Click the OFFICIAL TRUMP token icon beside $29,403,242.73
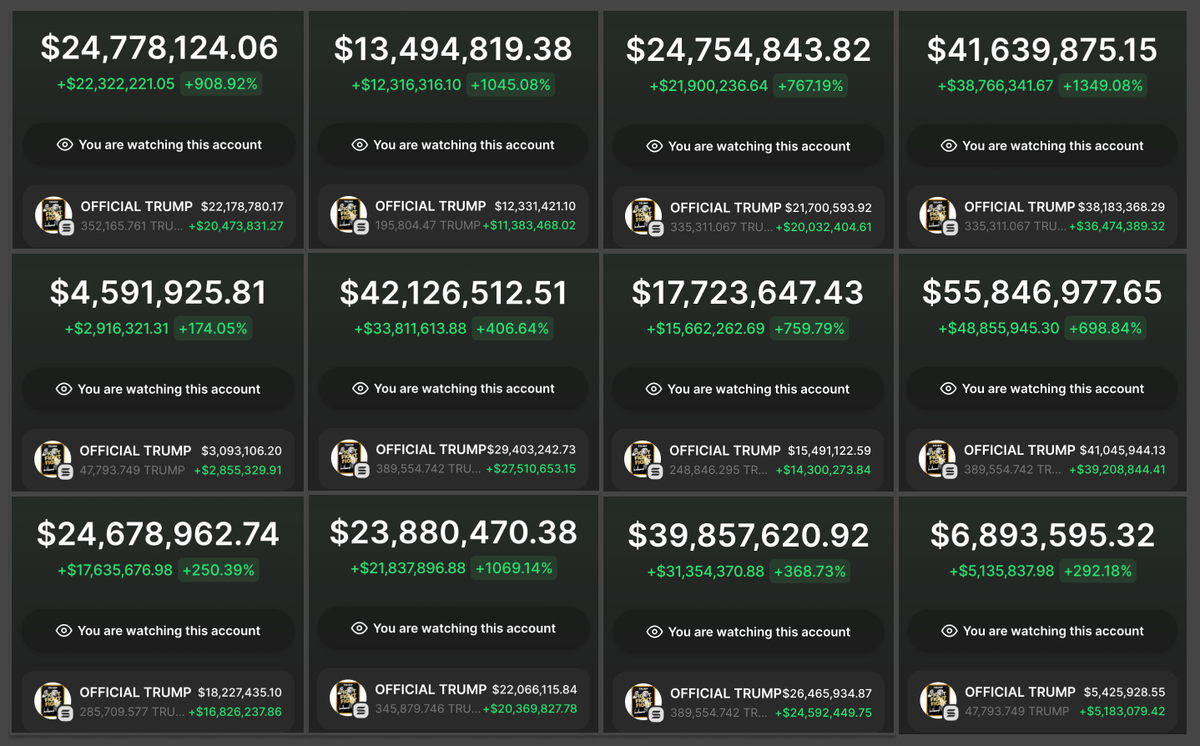Viewport: 1200px width, 746px height. pos(349,459)
